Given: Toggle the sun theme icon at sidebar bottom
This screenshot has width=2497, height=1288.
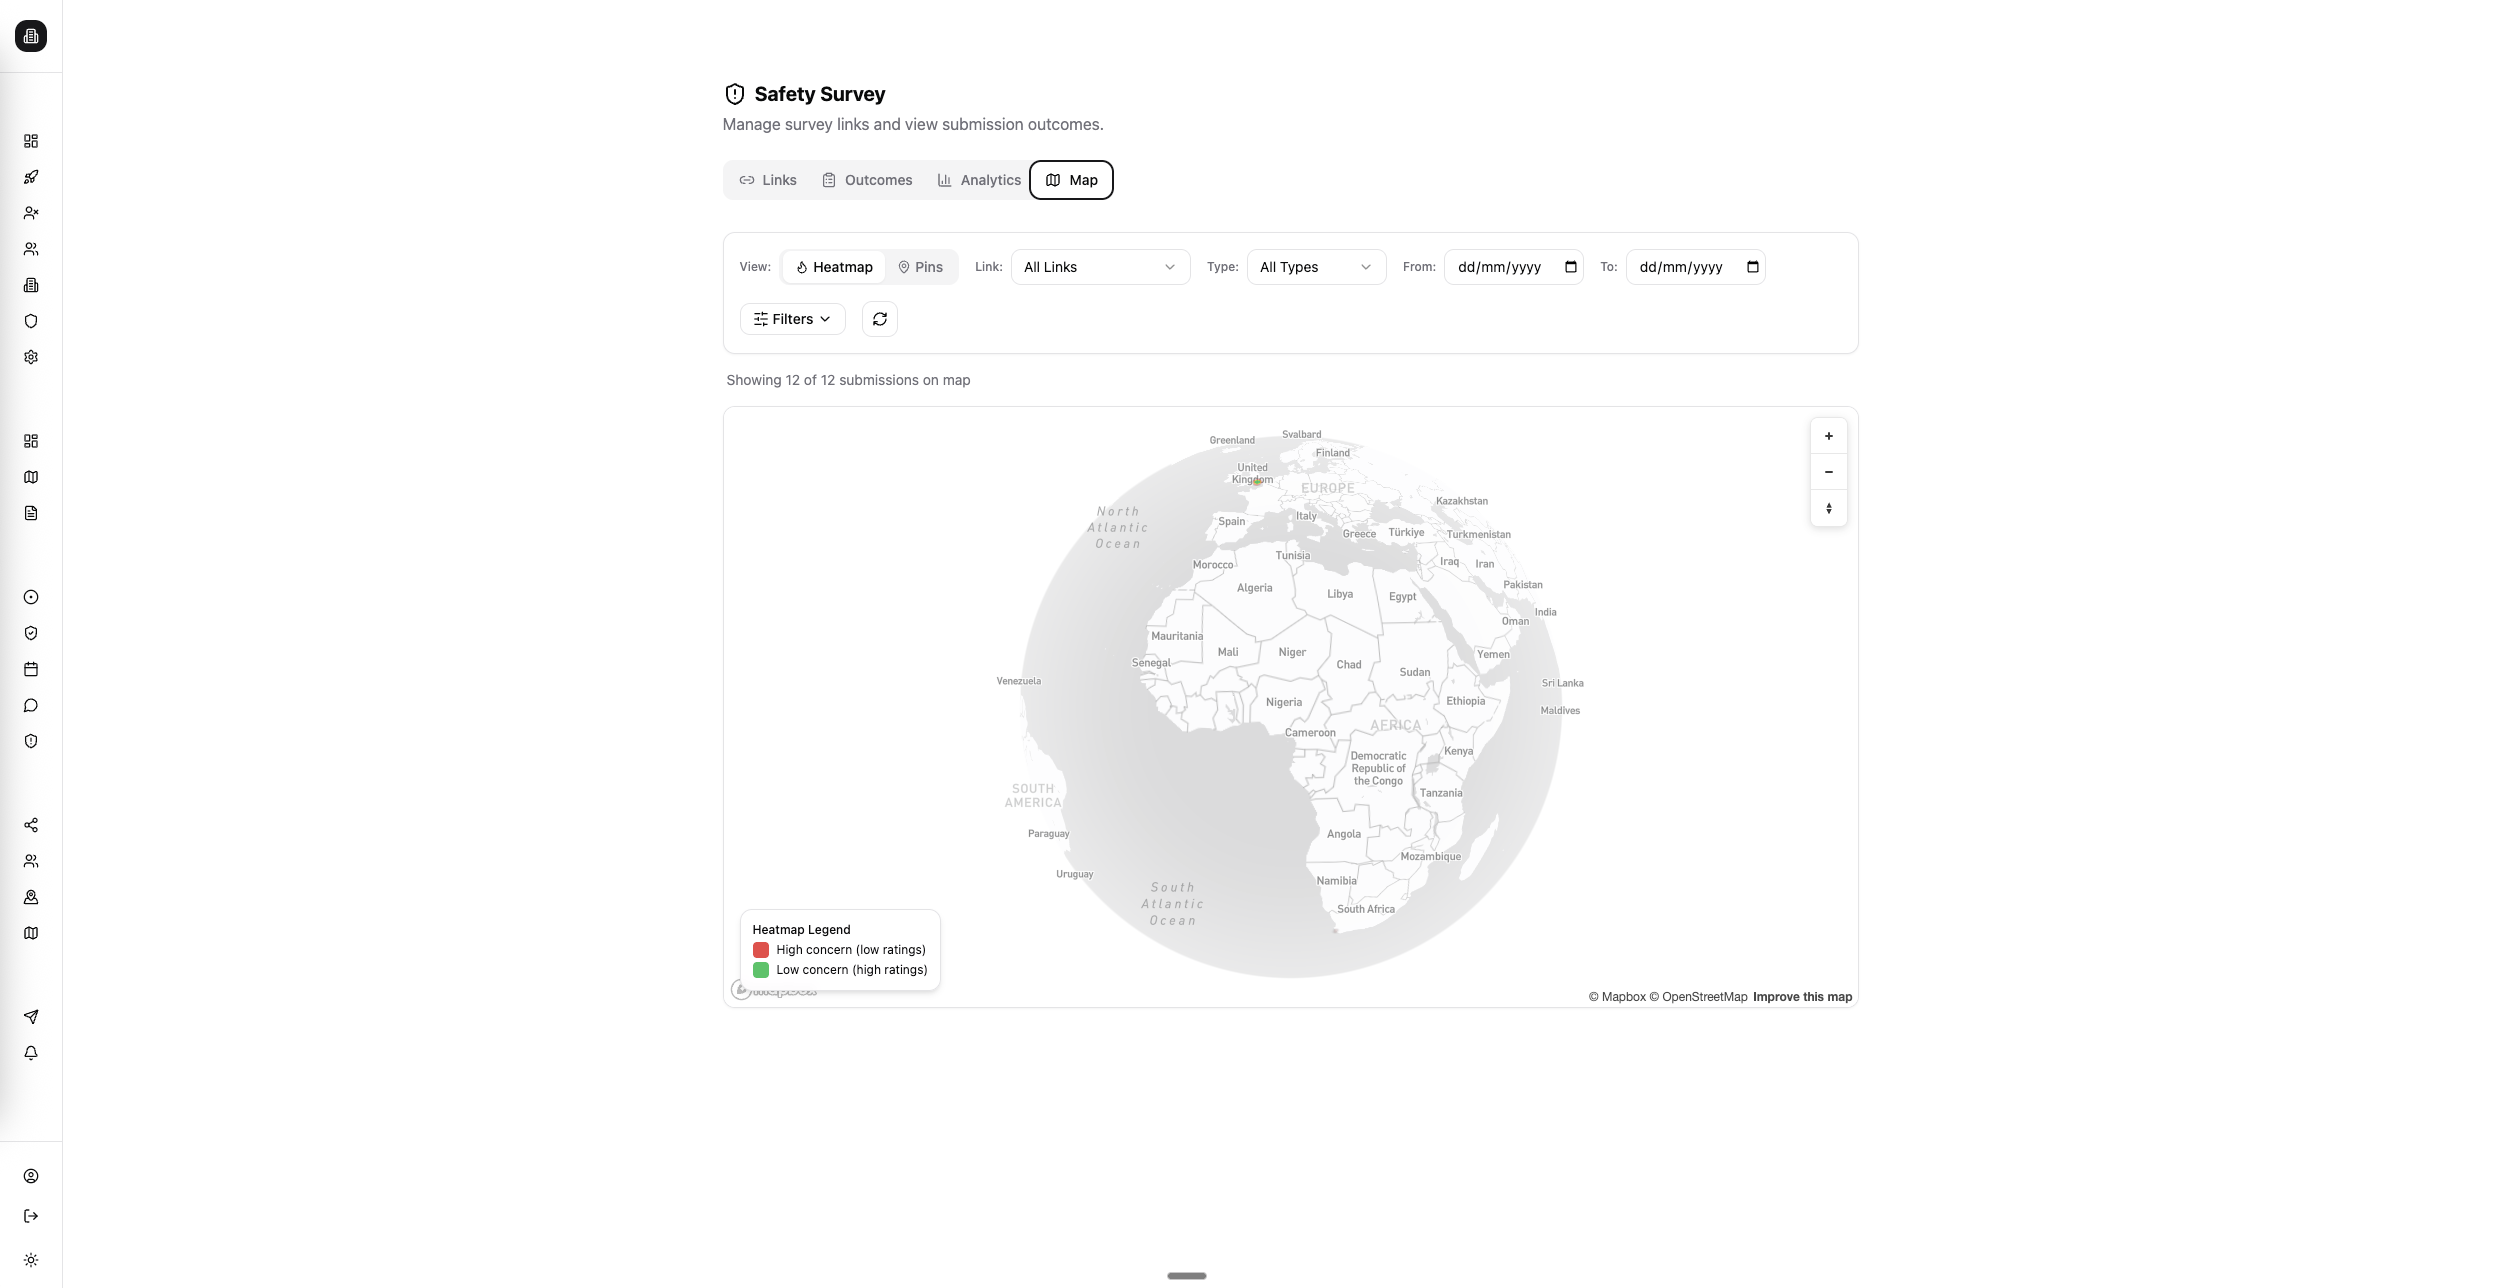Looking at the screenshot, I should click(x=31, y=1259).
